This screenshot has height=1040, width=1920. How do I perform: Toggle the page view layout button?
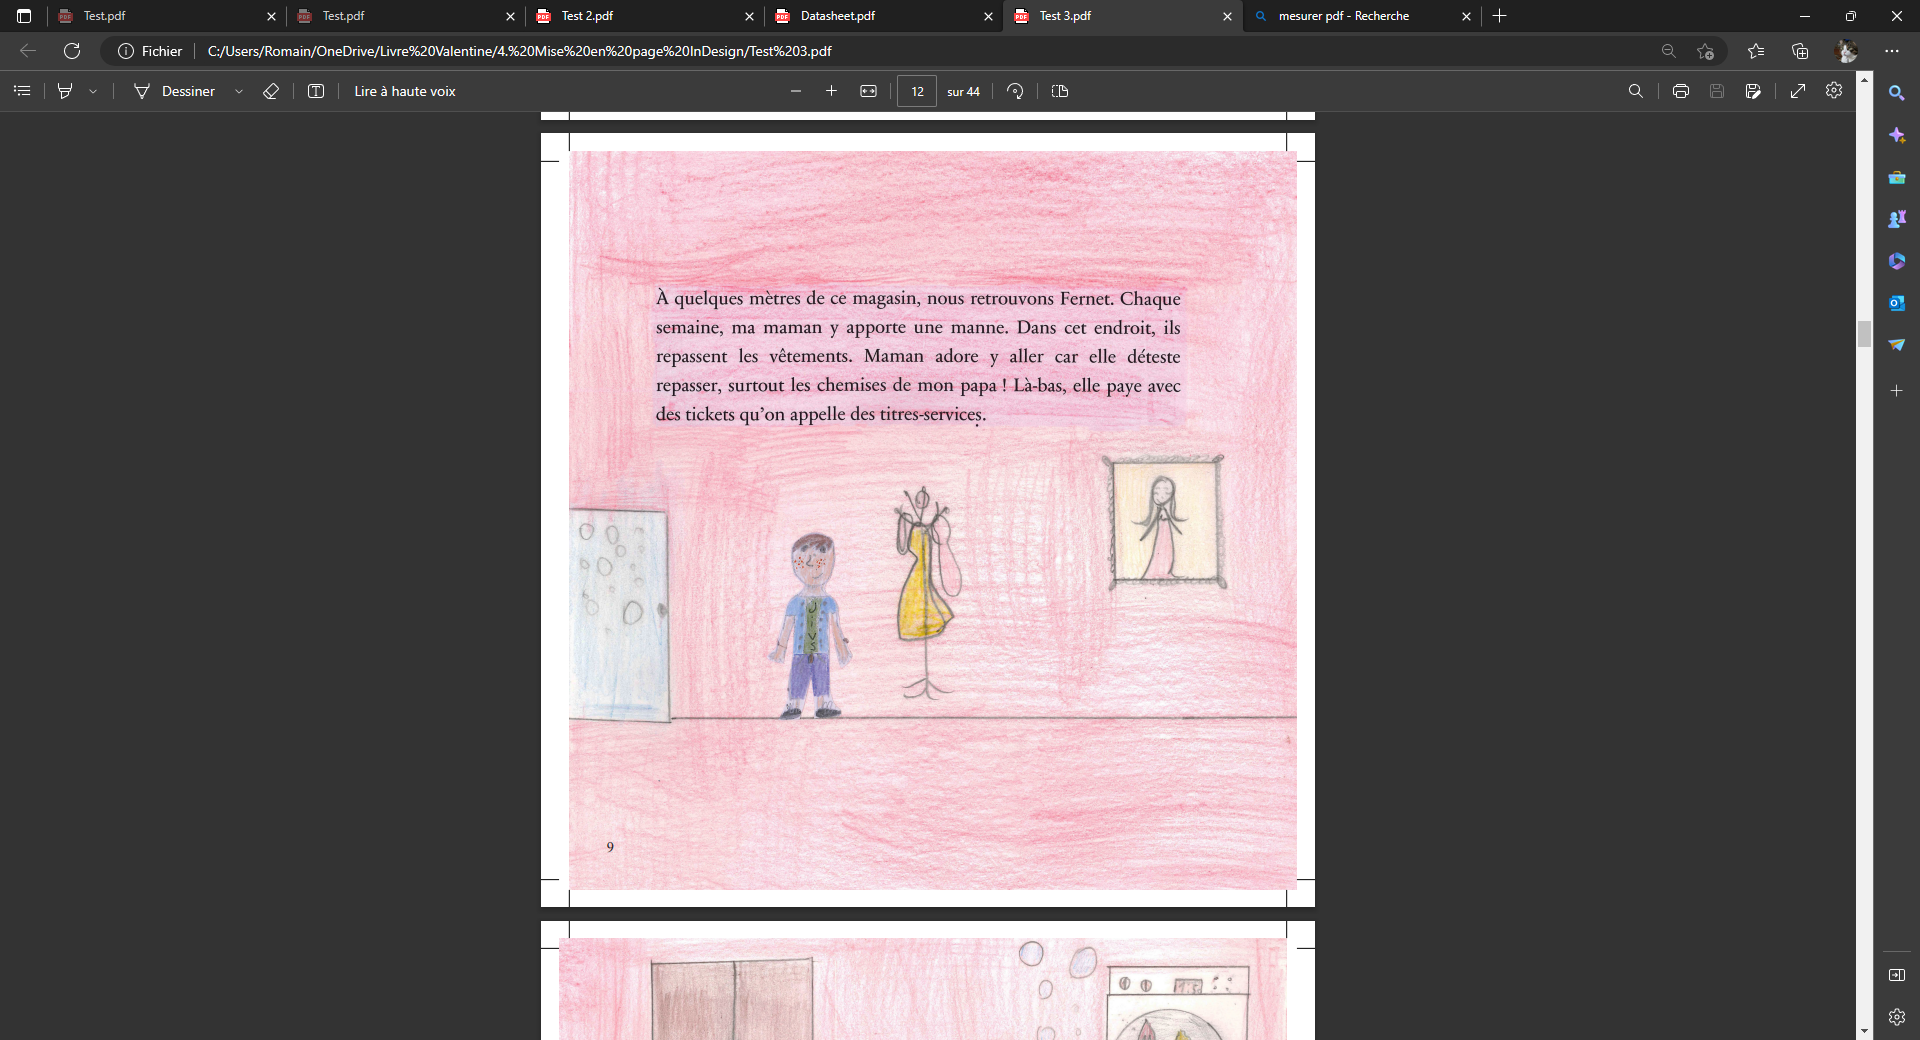[x=1060, y=91]
